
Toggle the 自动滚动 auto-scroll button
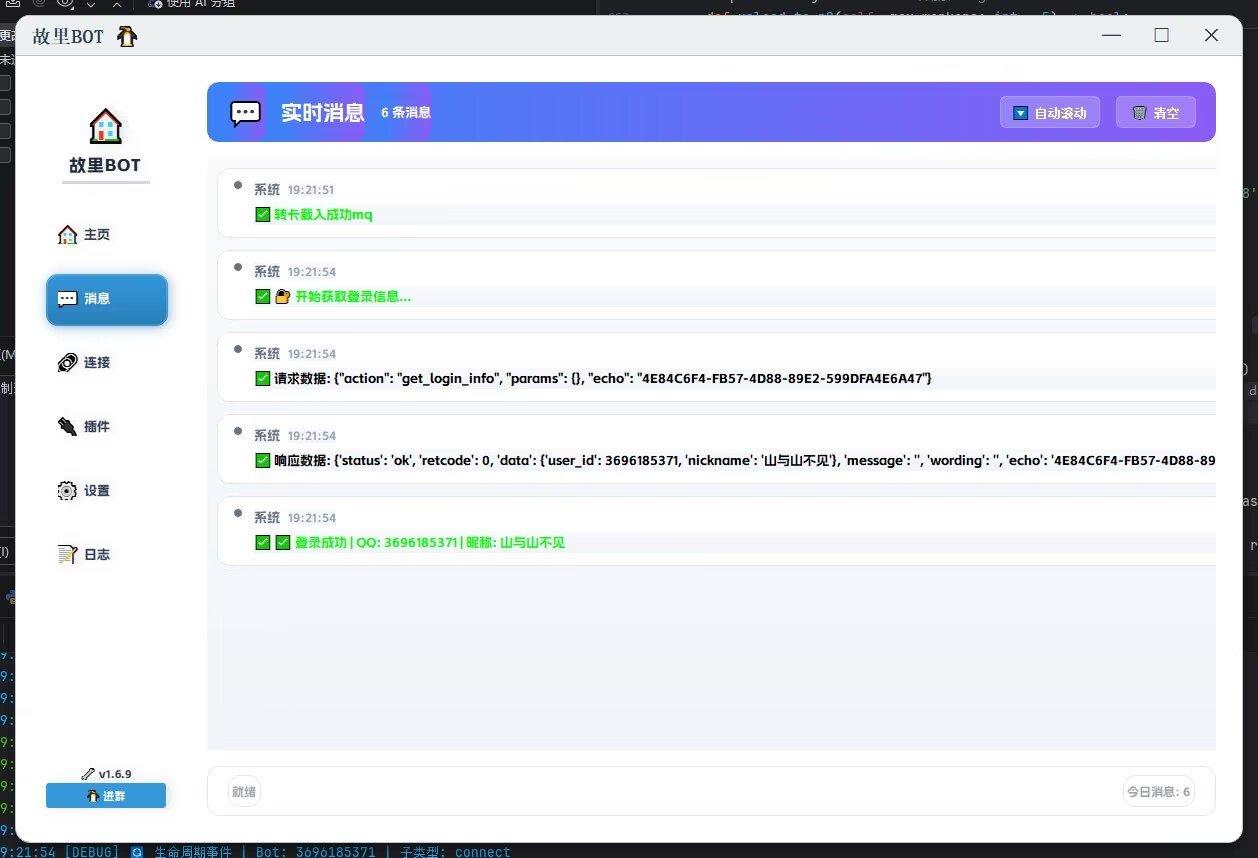coord(1049,113)
